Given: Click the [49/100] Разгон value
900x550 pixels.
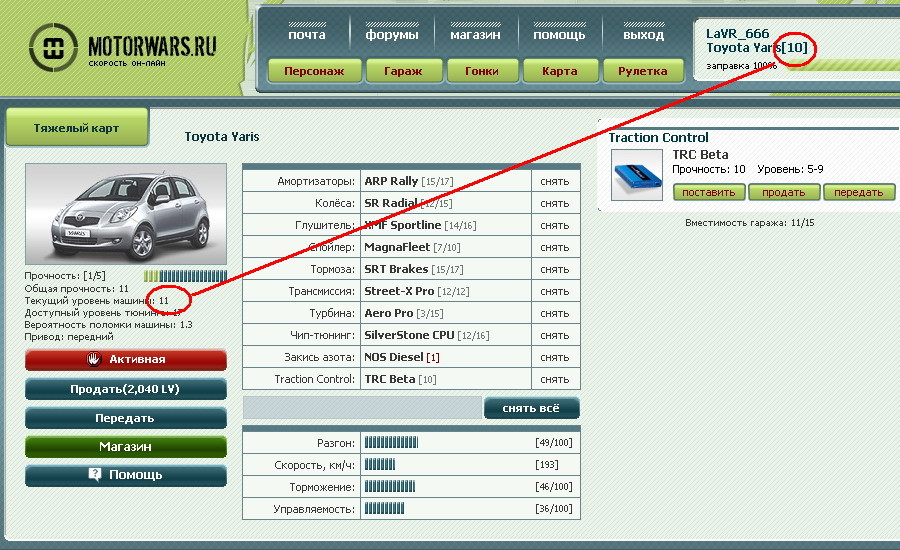Looking at the screenshot, I should 554,443.
